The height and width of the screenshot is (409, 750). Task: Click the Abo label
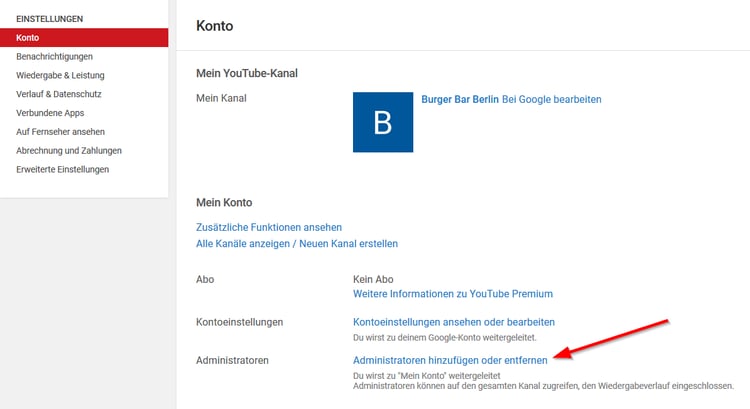click(x=205, y=279)
